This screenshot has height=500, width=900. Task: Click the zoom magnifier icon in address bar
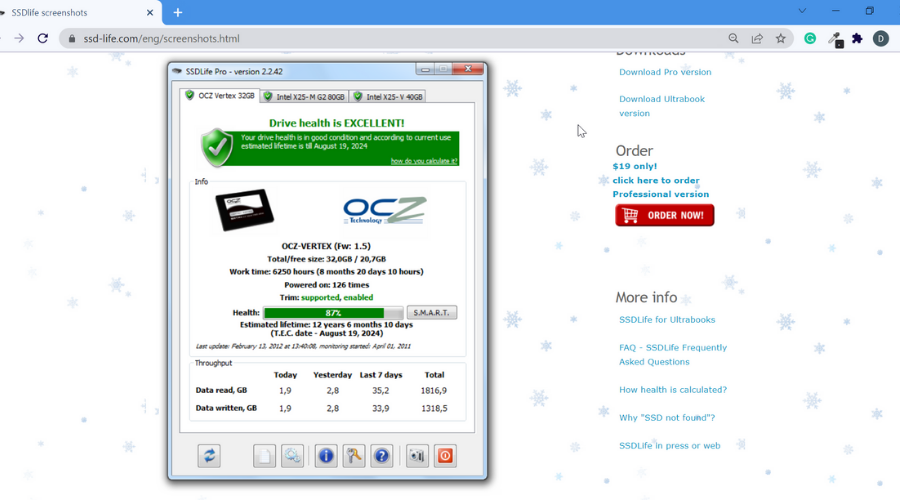point(733,38)
